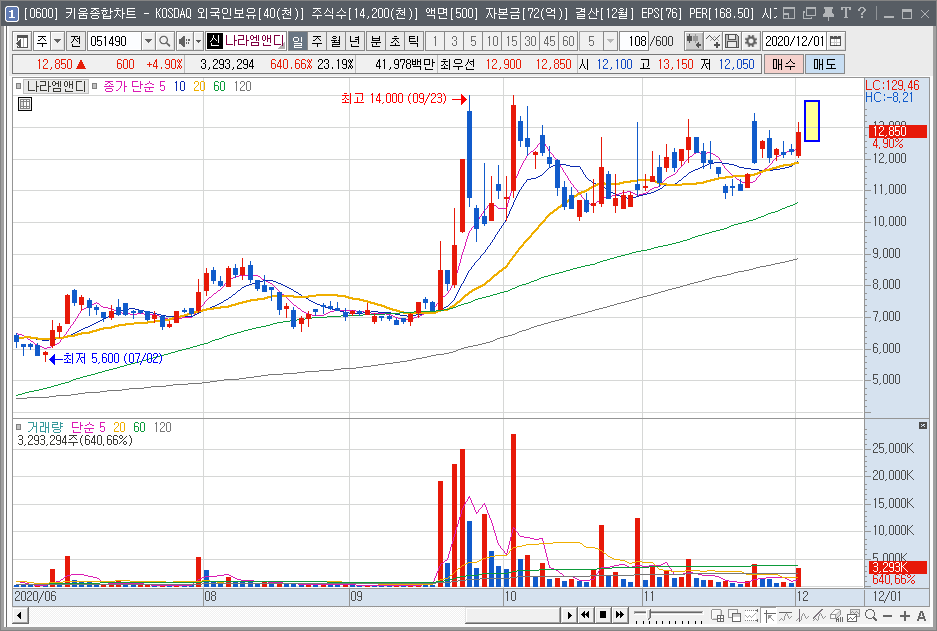
Task: Select weekly '주' chart period
Action: click(316, 41)
